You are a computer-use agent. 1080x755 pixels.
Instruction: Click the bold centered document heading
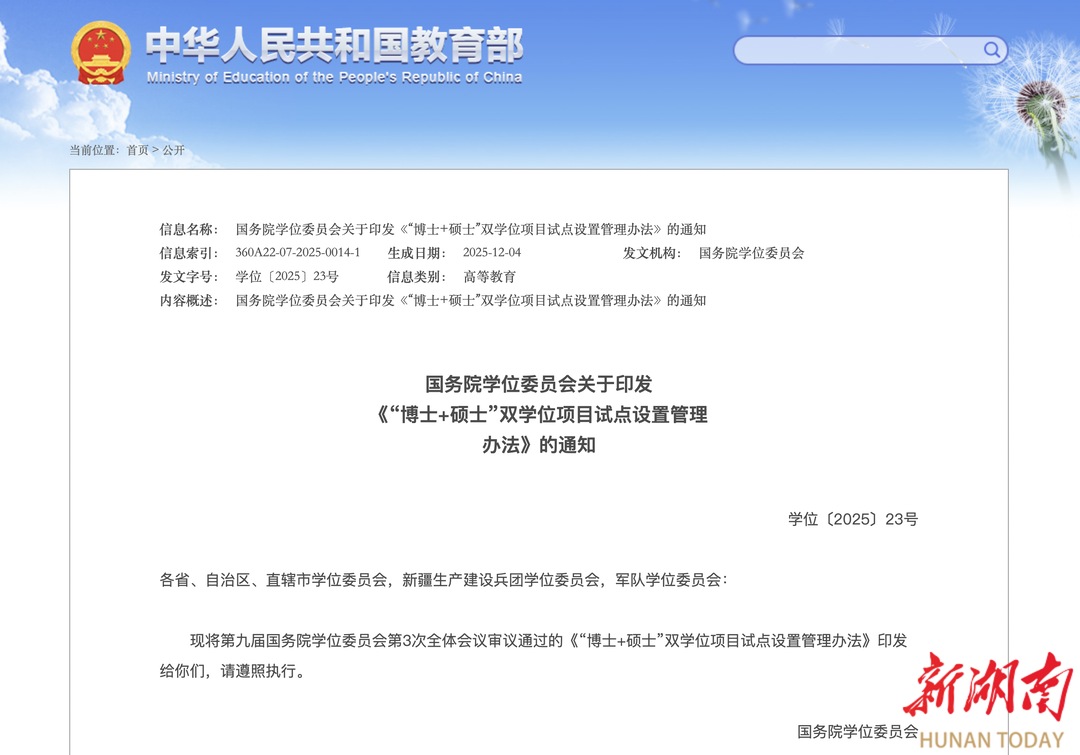click(x=539, y=414)
